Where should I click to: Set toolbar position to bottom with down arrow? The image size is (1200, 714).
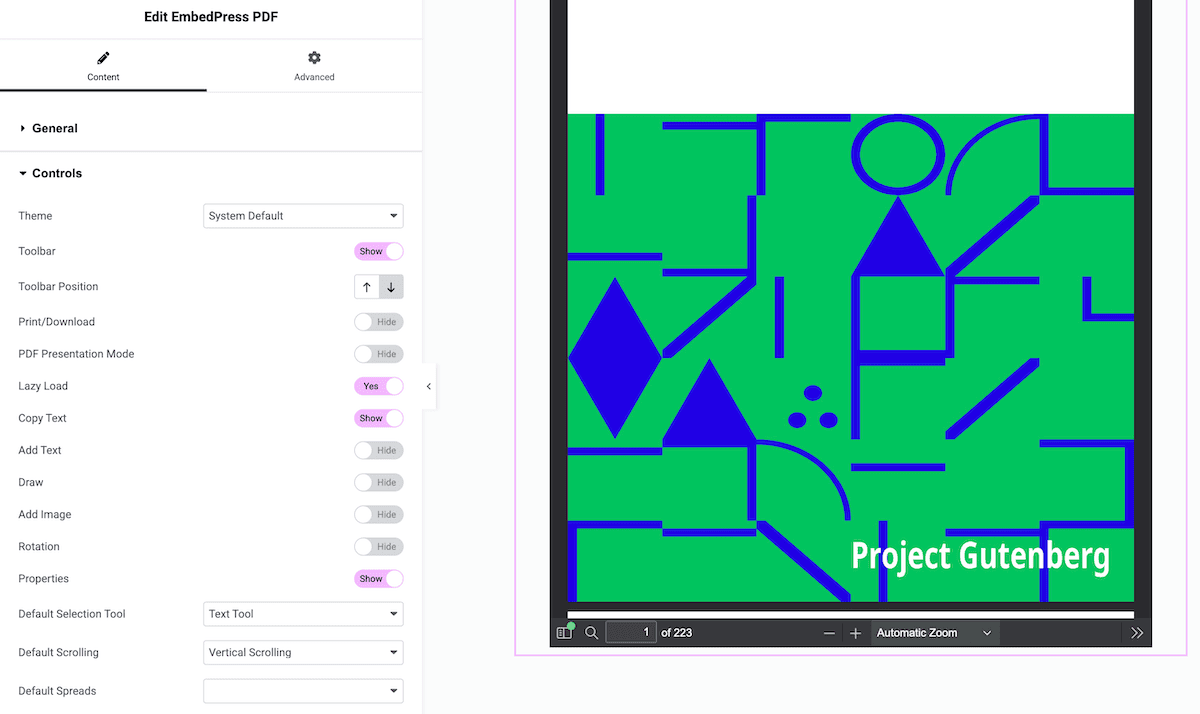pyautogui.click(x=391, y=287)
